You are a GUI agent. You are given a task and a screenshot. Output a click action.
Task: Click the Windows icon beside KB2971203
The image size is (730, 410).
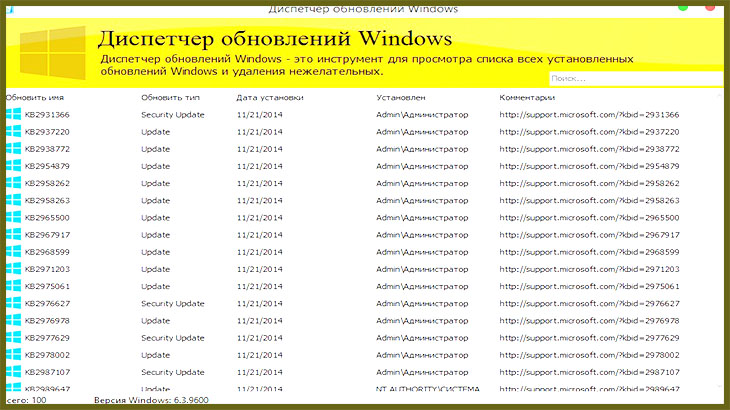click(x=14, y=269)
